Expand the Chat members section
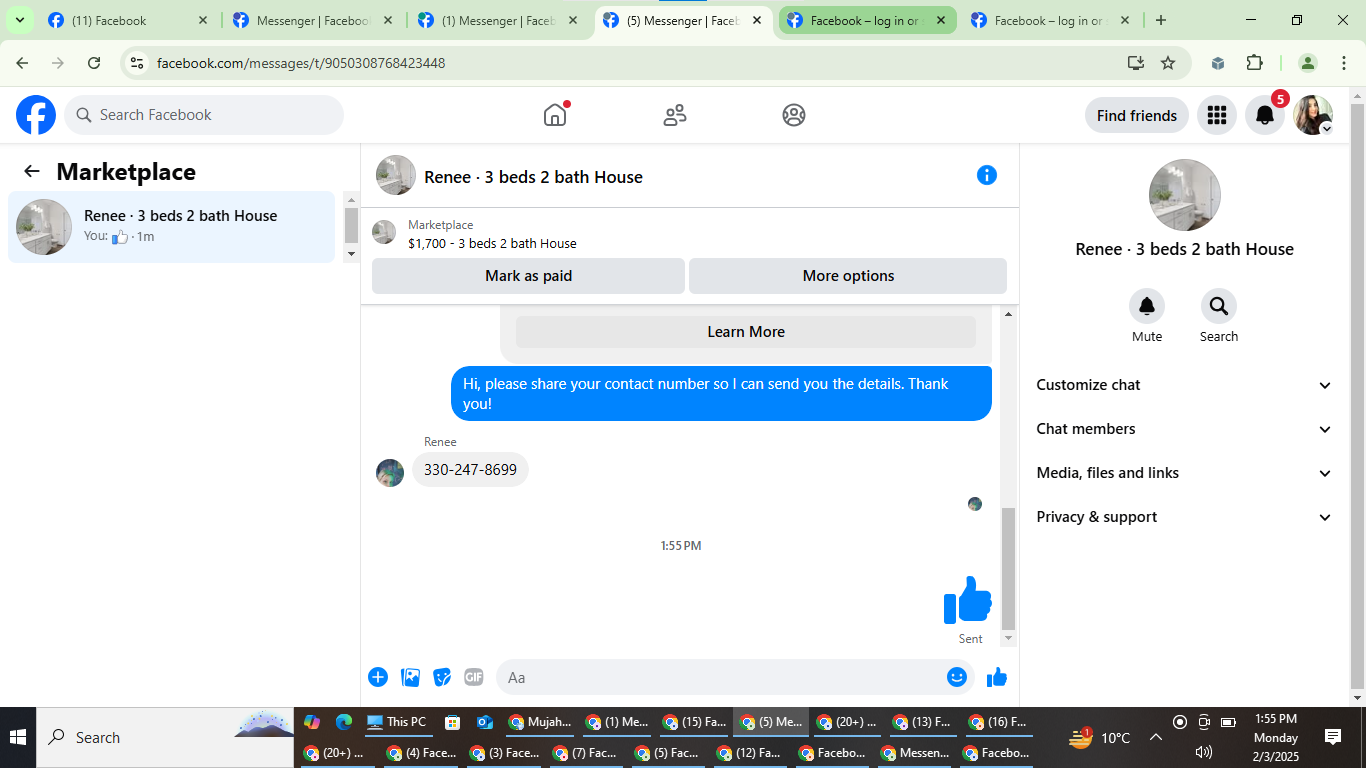 (1185, 429)
